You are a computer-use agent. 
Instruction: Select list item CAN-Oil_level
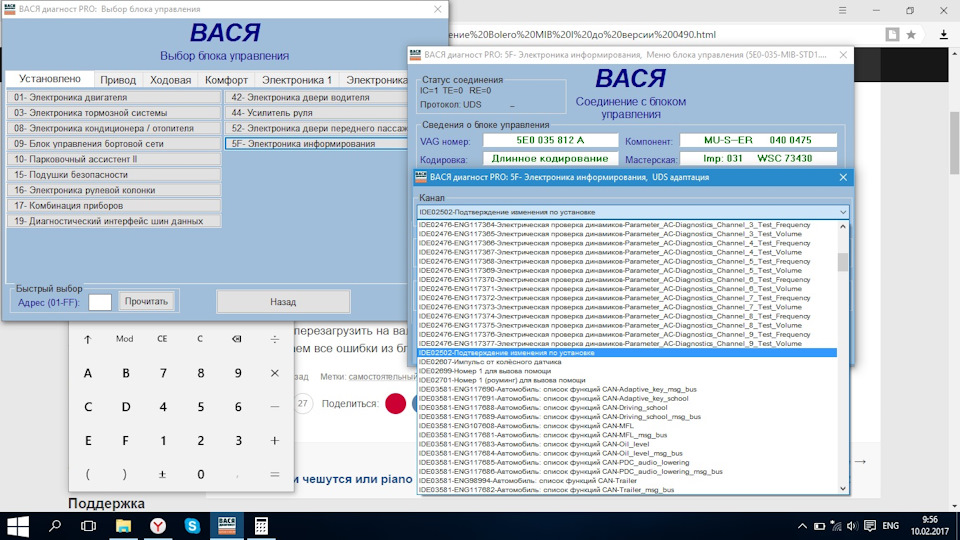(x=627, y=444)
